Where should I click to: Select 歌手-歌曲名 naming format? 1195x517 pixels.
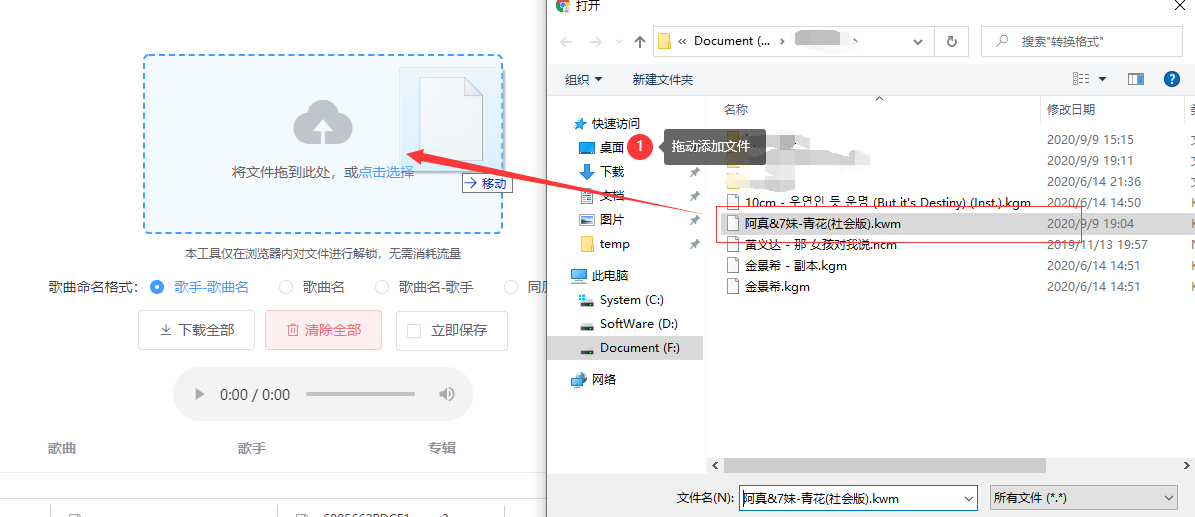[157, 287]
